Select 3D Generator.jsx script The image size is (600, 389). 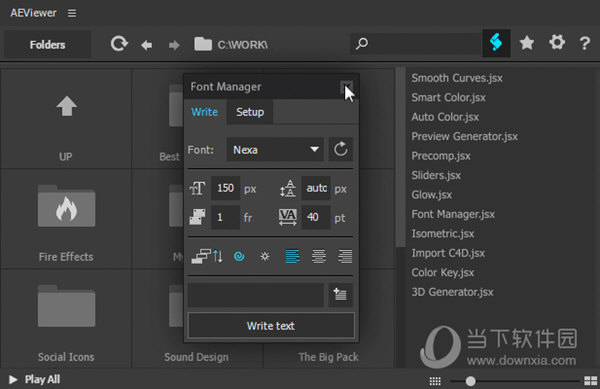point(452,292)
